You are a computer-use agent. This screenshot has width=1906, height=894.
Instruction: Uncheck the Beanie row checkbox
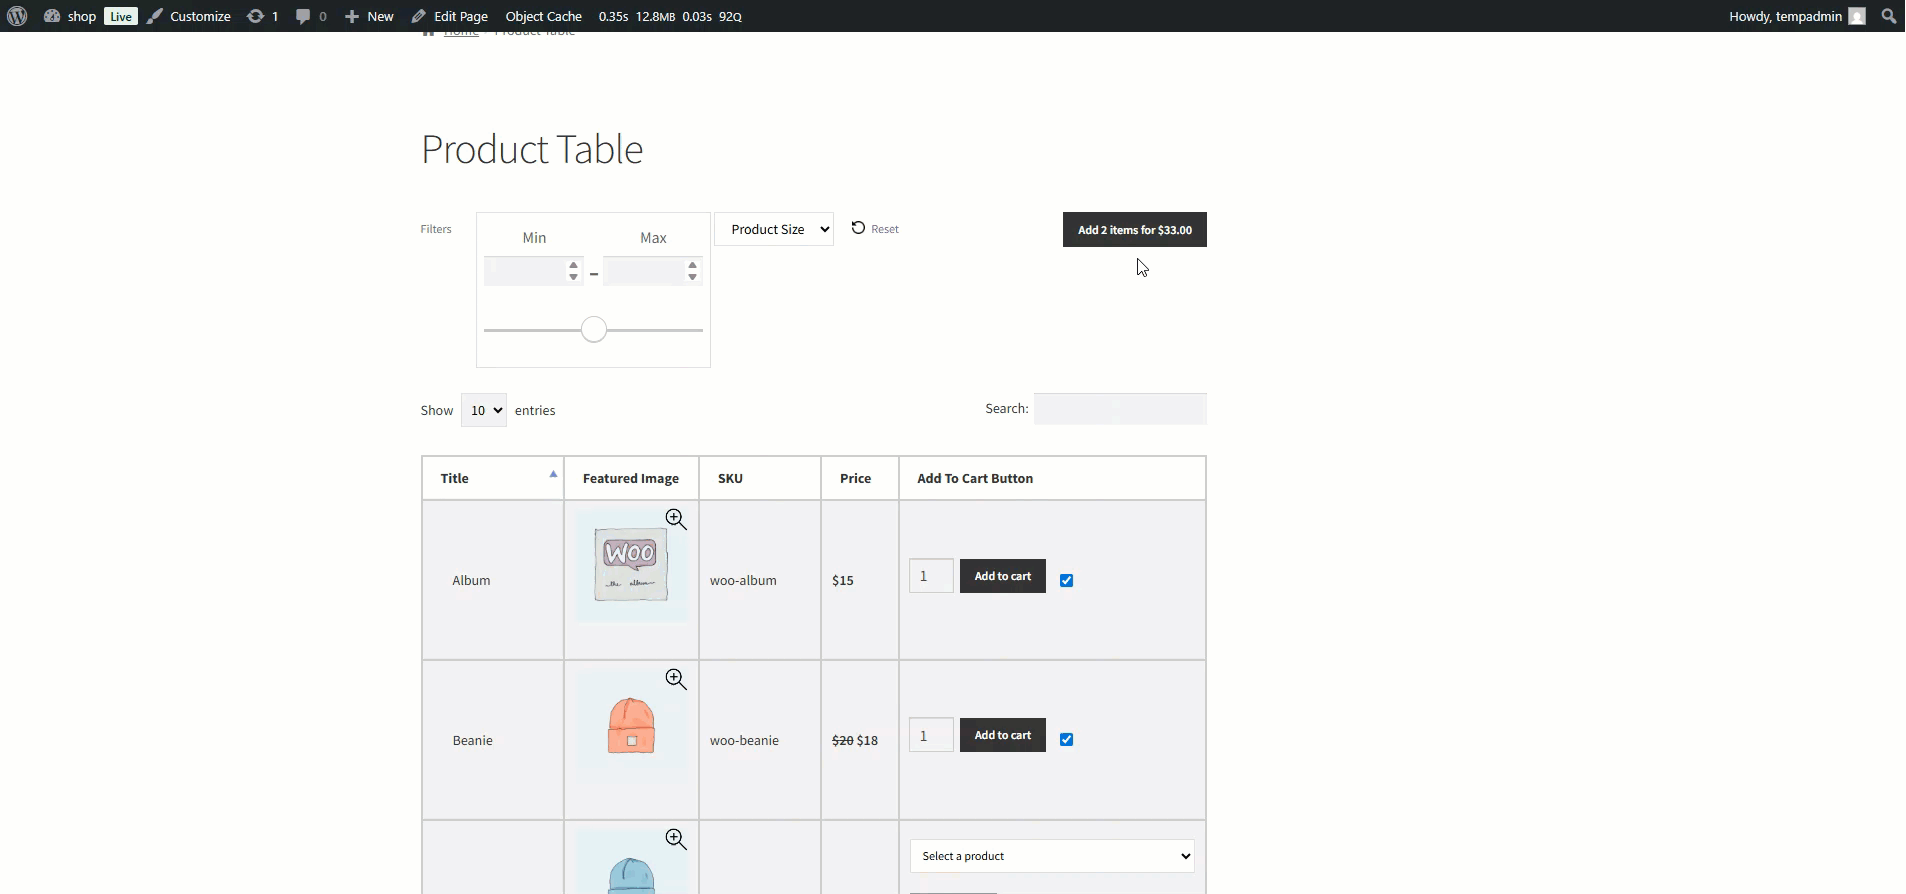(1067, 739)
